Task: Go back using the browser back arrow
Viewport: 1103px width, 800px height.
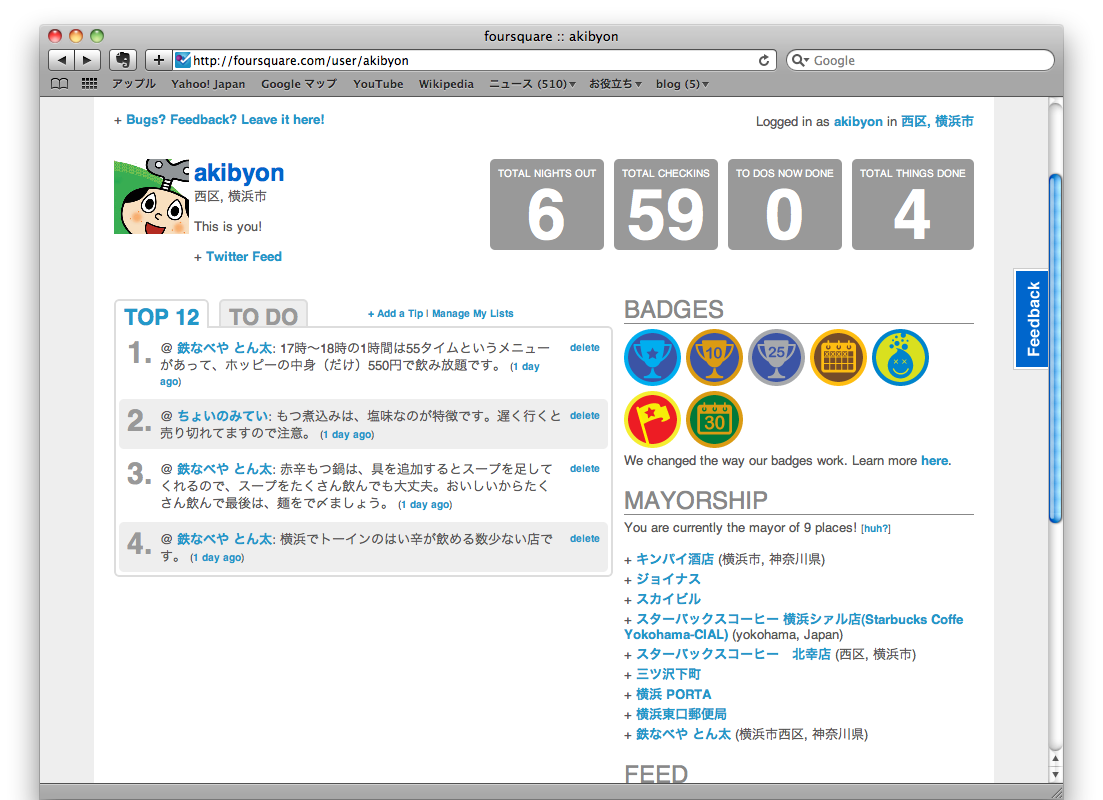Action: point(61,61)
